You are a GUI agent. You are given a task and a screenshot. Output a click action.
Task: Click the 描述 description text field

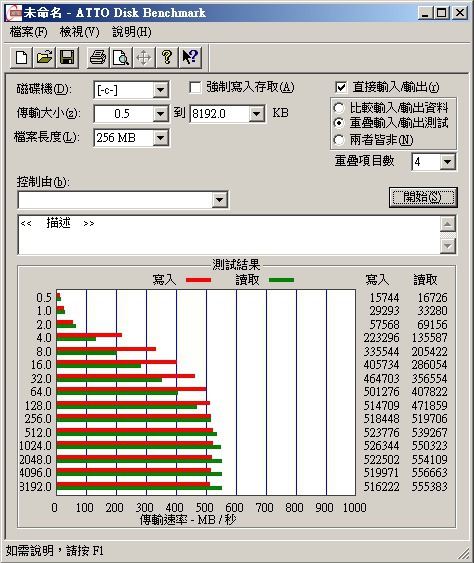click(x=229, y=235)
